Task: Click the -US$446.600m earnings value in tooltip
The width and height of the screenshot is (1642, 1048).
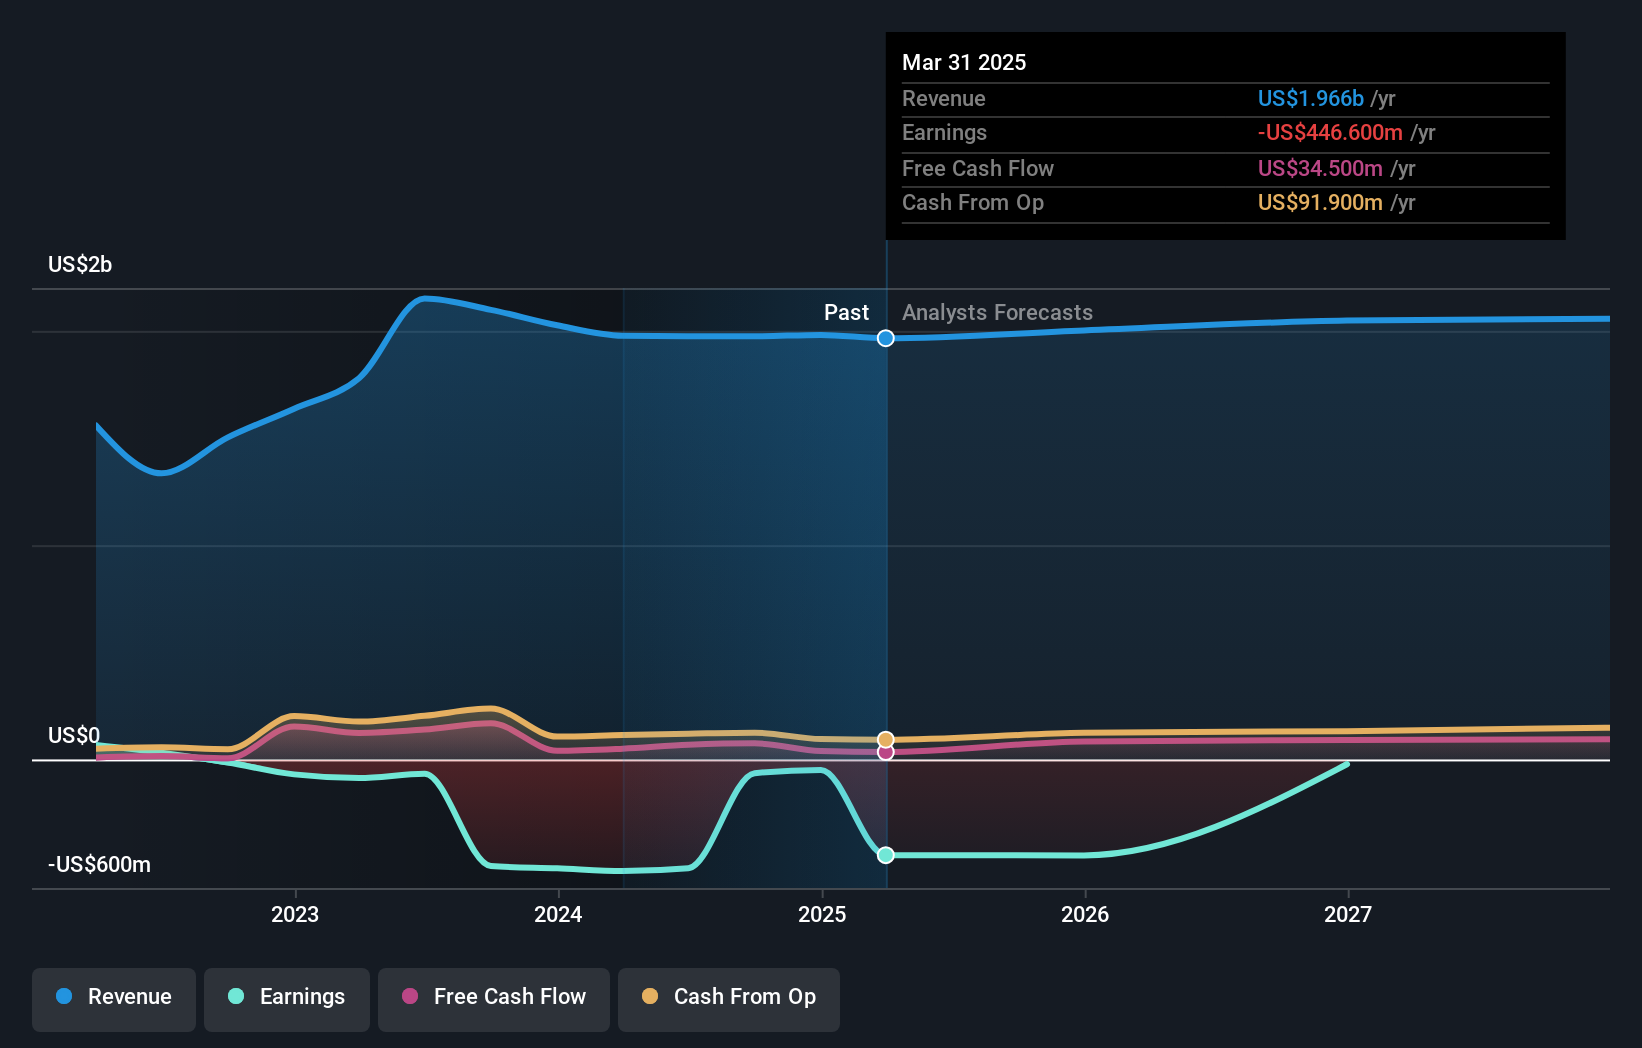Action: [1330, 132]
